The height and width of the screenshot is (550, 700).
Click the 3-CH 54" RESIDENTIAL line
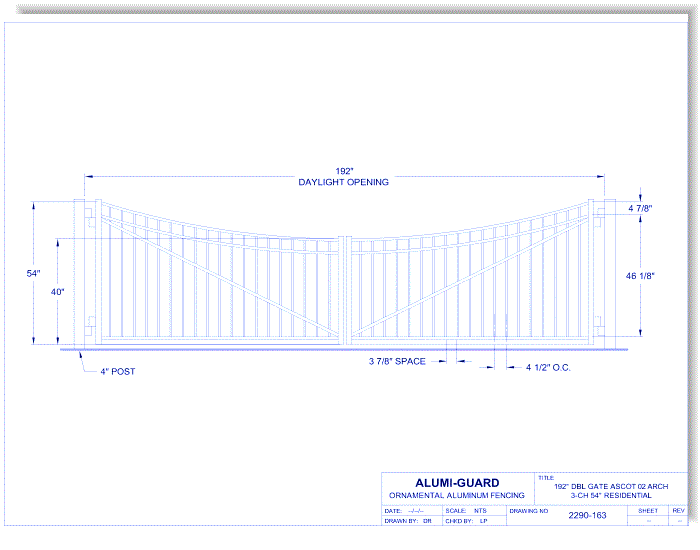click(x=611, y=496)
